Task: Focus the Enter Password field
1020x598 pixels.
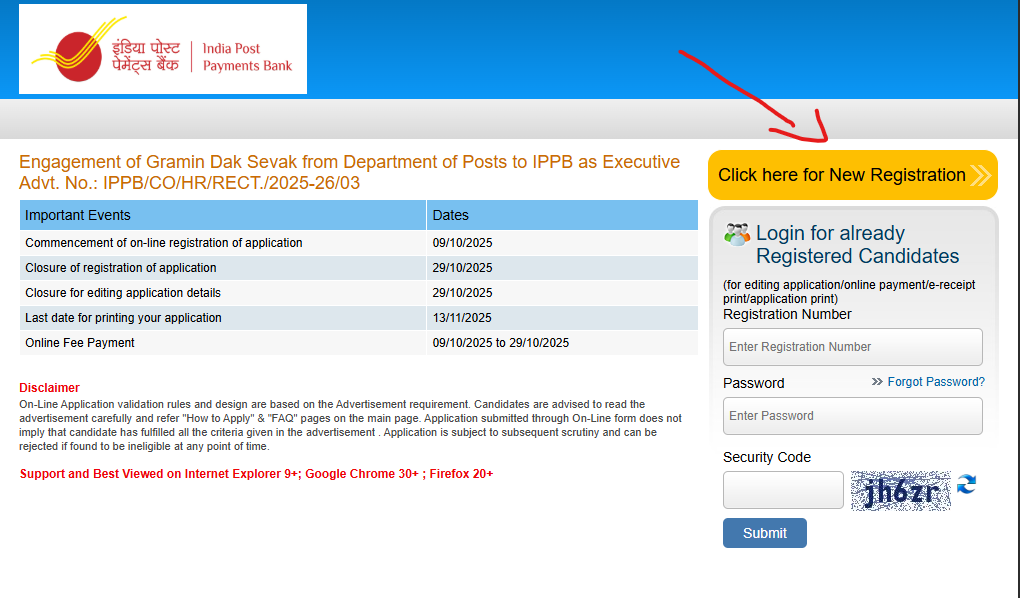Action: (x=852, y=416)
